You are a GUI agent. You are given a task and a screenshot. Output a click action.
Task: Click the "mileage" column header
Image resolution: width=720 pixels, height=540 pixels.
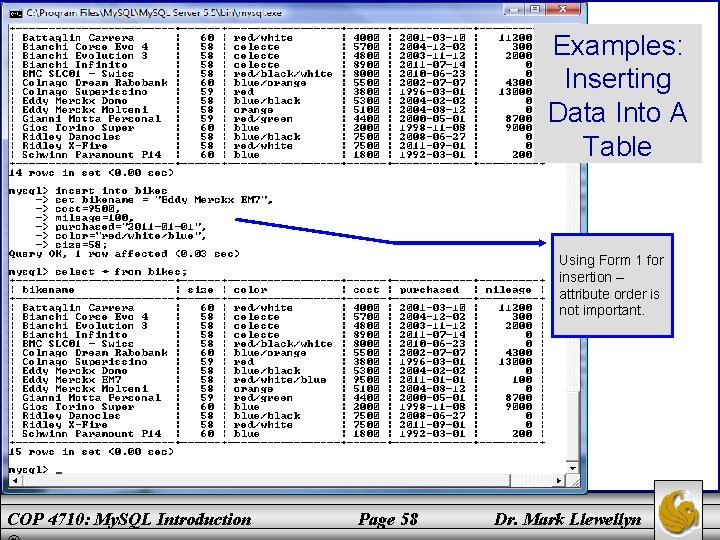(x=508, y=290)
